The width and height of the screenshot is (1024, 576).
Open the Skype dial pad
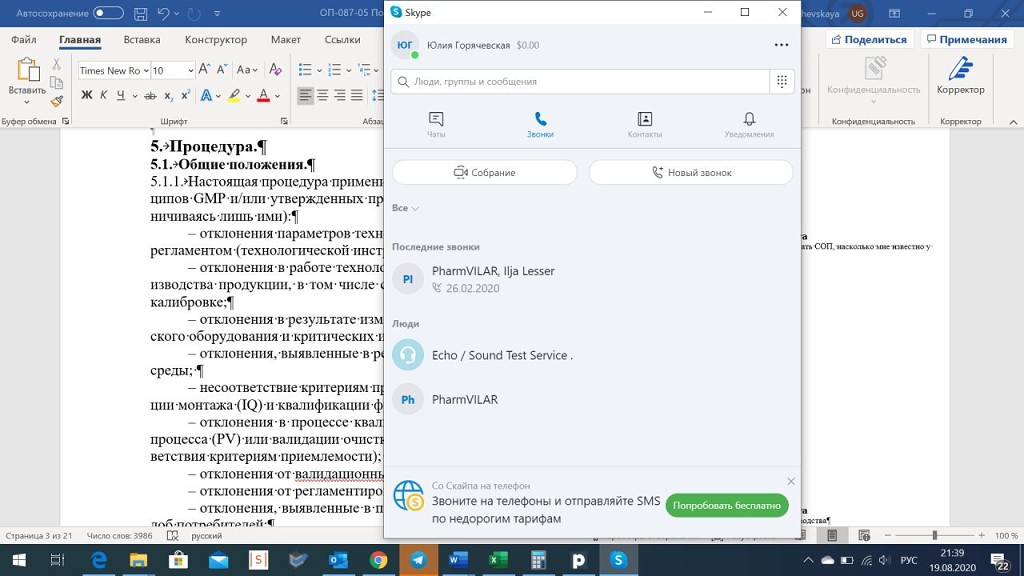pyautogui.click(x=782, y=82)
